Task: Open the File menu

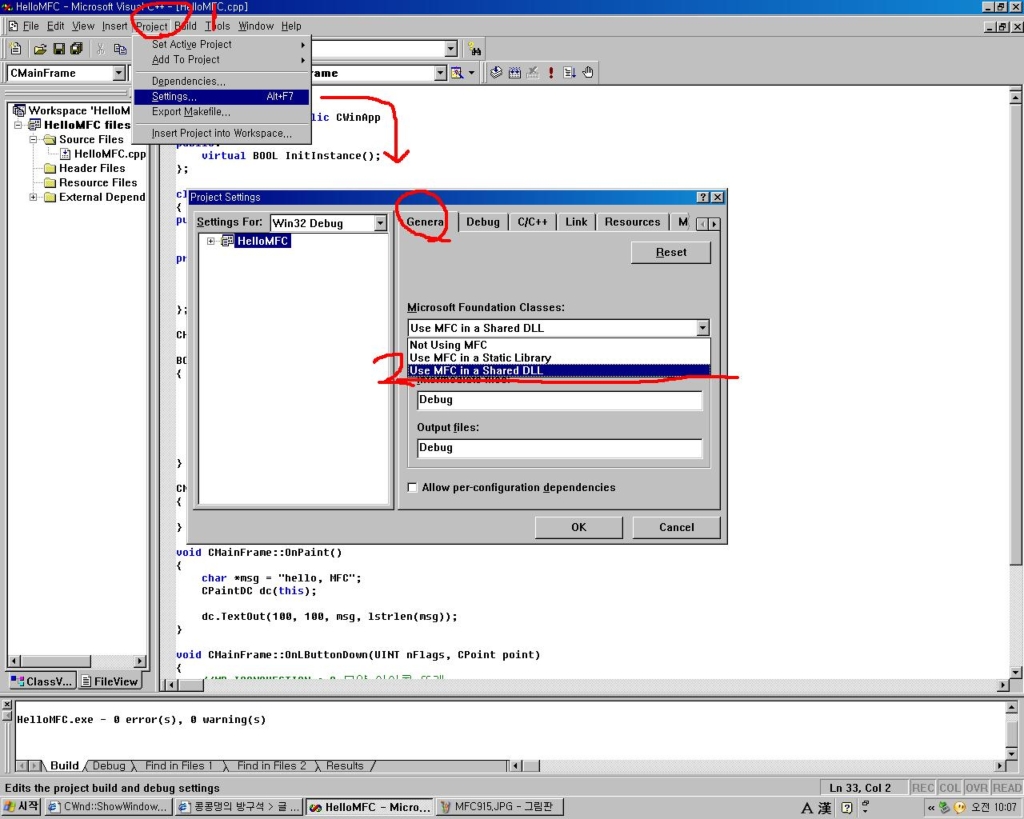Action: [x=31, y=26]
